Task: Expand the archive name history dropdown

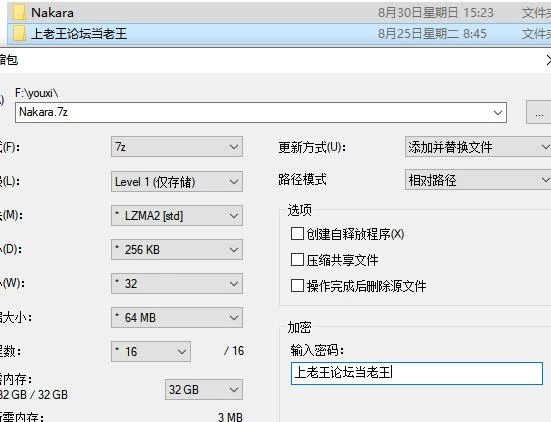Action: [498, 113]
